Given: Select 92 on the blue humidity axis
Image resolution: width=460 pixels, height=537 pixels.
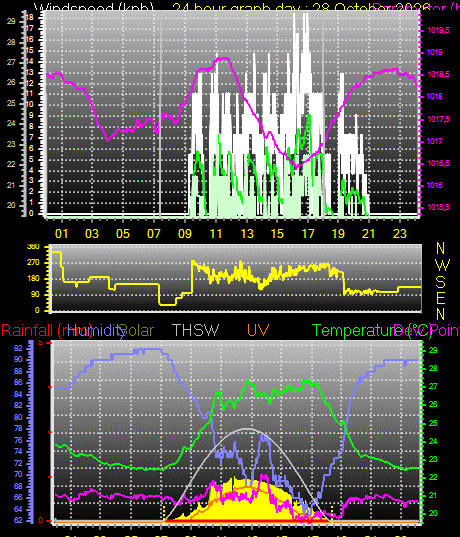Looking at the screenshot, I should pos(18,348).
